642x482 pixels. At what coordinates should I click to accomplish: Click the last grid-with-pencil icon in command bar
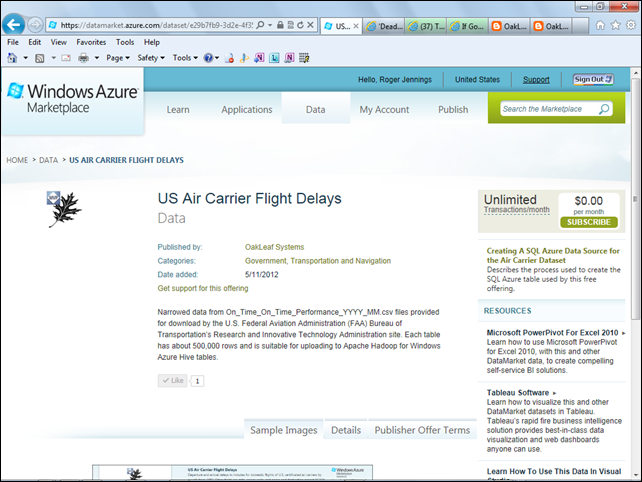(x=304, y=58)
